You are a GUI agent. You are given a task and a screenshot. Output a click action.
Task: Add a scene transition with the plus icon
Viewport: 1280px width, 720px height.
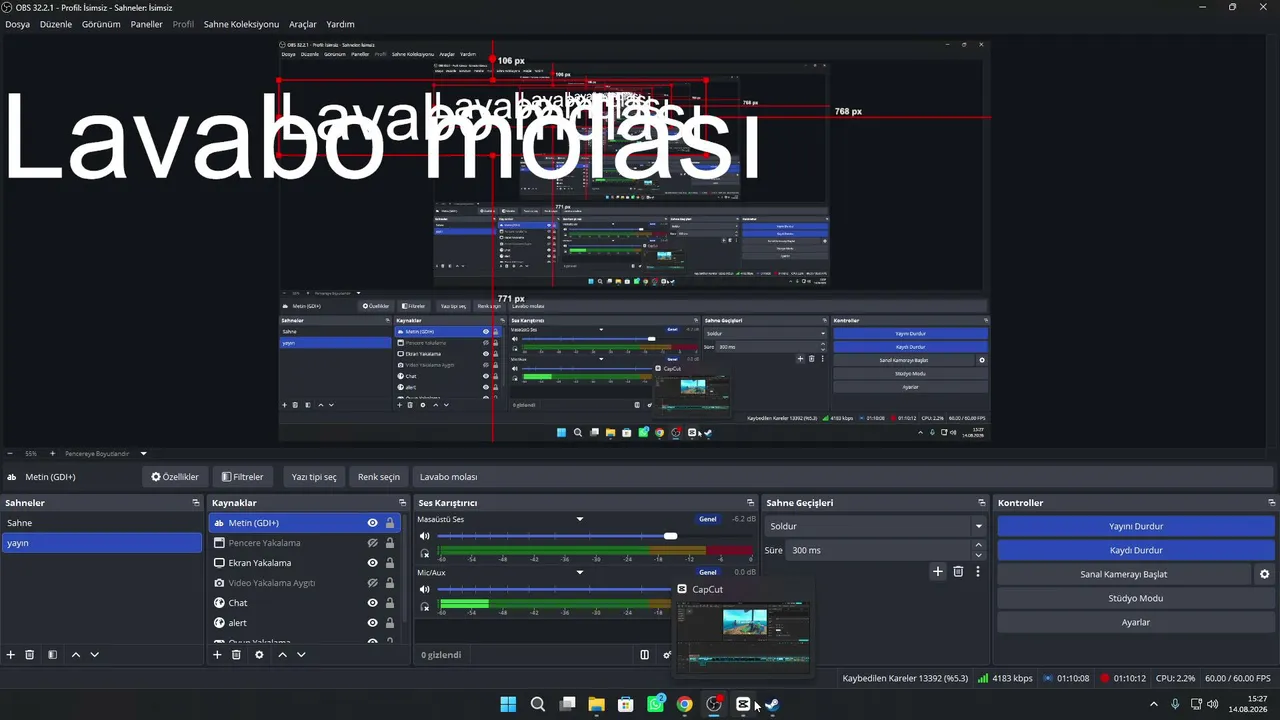tap(937, 572)
